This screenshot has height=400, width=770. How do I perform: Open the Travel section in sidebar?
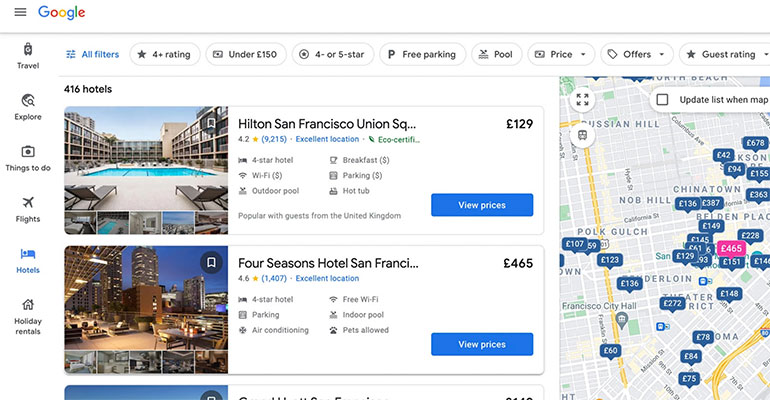(28, 55)
